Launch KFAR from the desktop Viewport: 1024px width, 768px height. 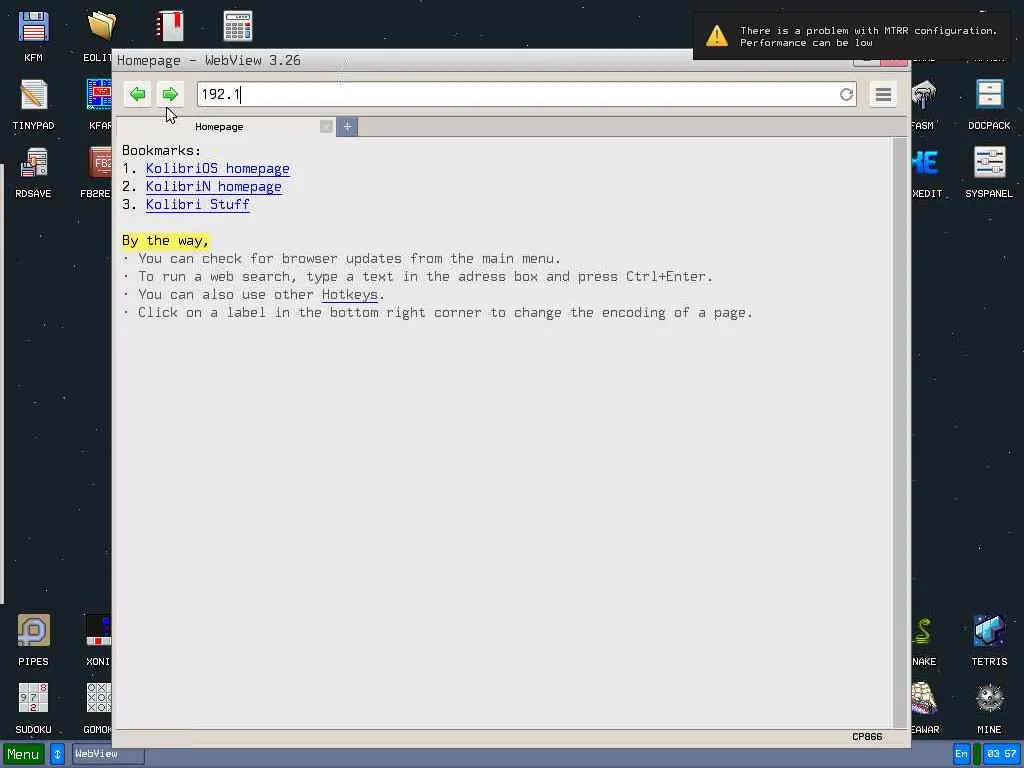(99, 104)
